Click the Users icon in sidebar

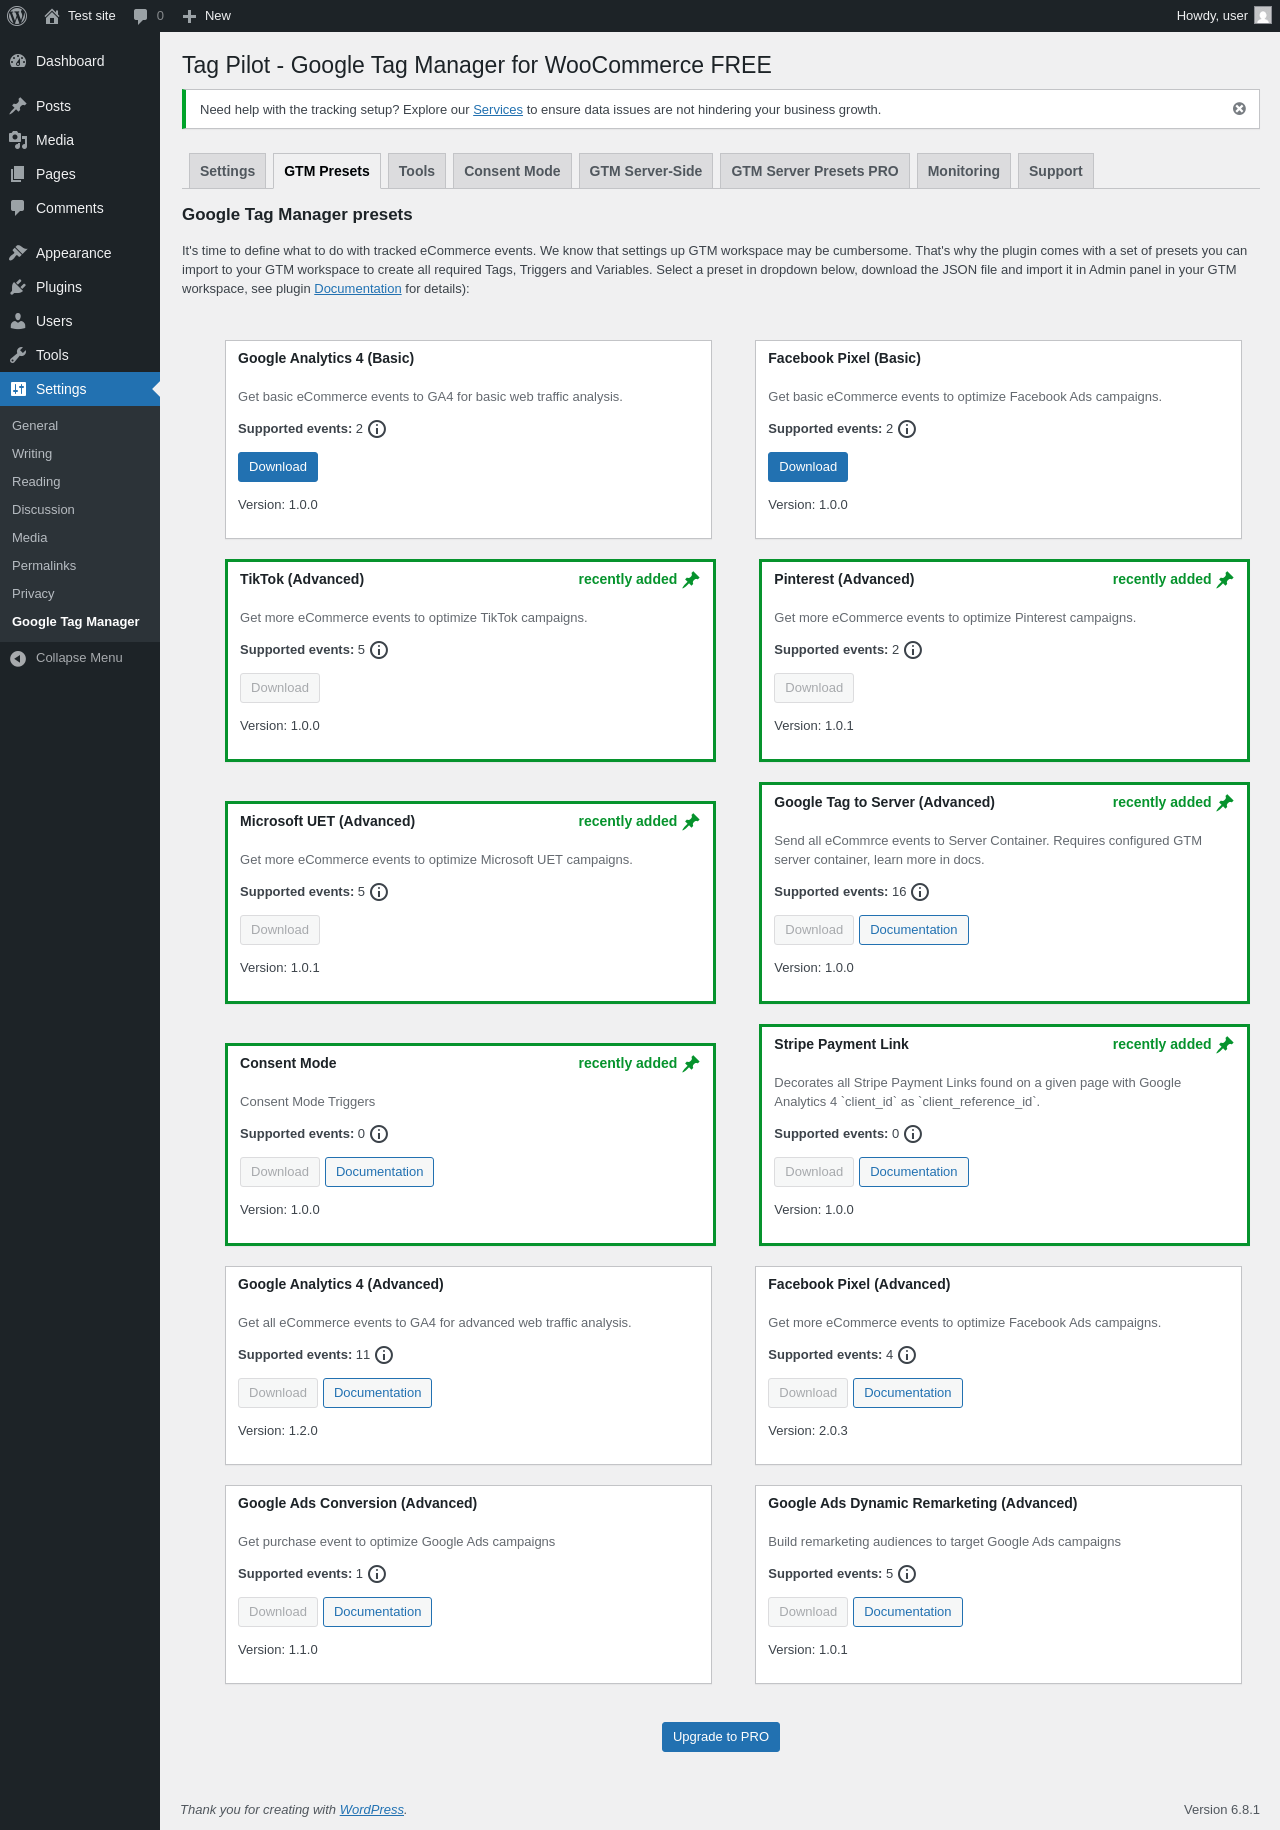[x=18, y=321]
